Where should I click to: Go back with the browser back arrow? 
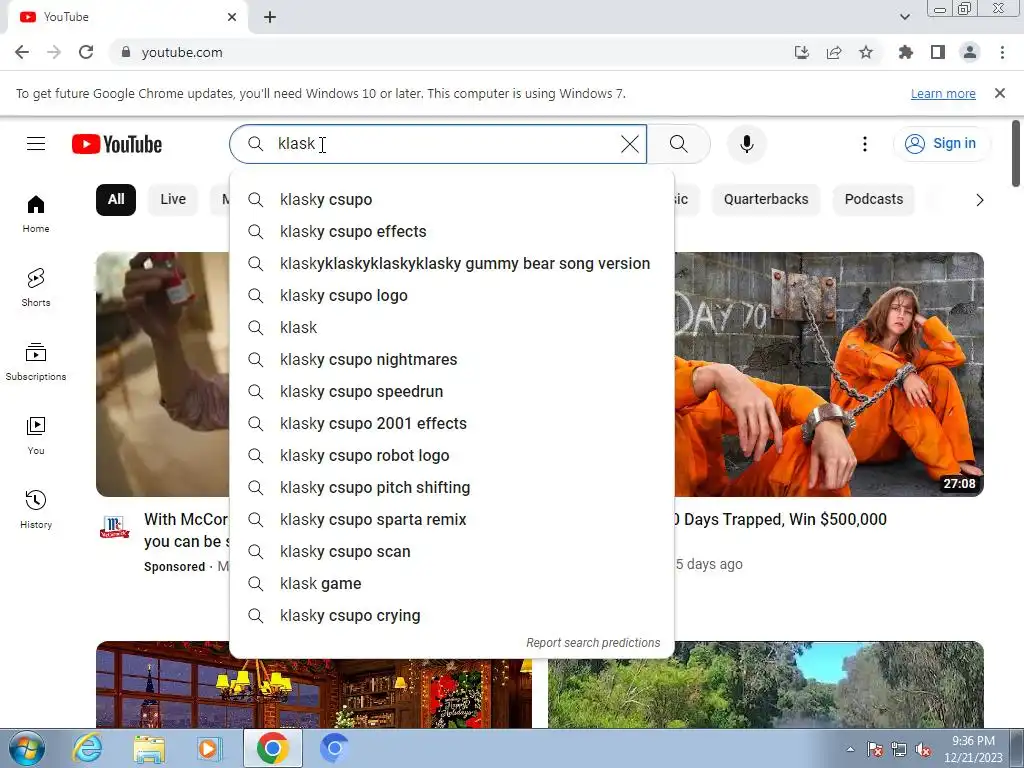(22, 52)
